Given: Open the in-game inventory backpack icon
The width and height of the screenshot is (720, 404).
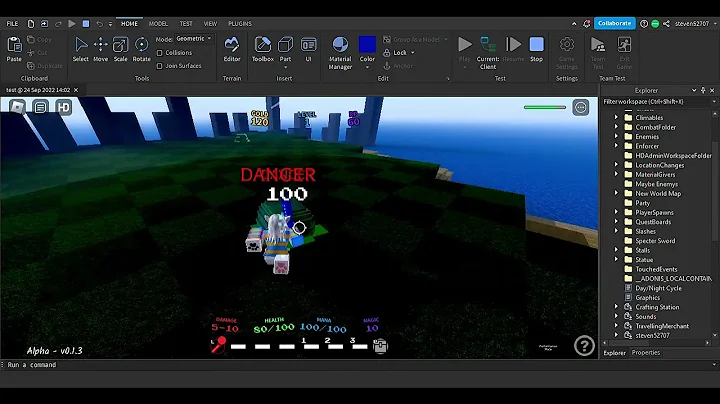Looking at the screenshot, I should [380, 346].
